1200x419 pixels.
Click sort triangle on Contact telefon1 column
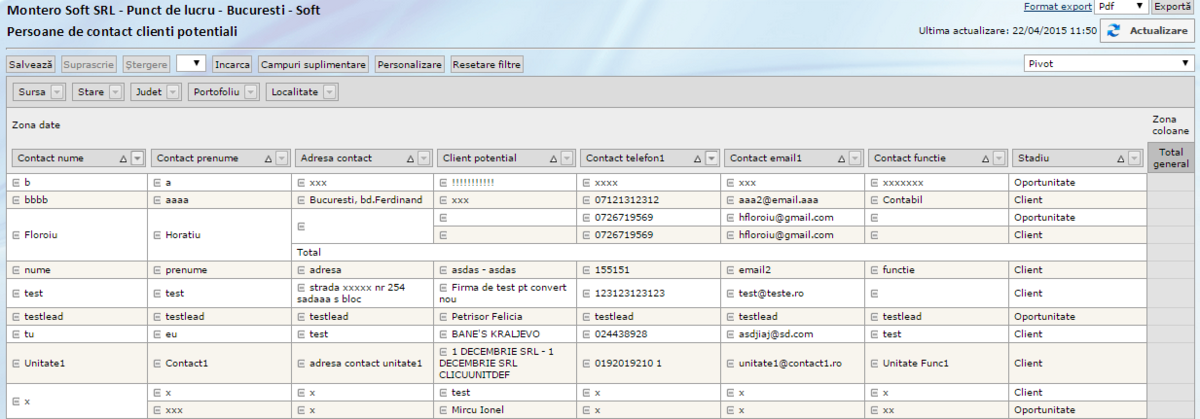(x=696, y=158)
